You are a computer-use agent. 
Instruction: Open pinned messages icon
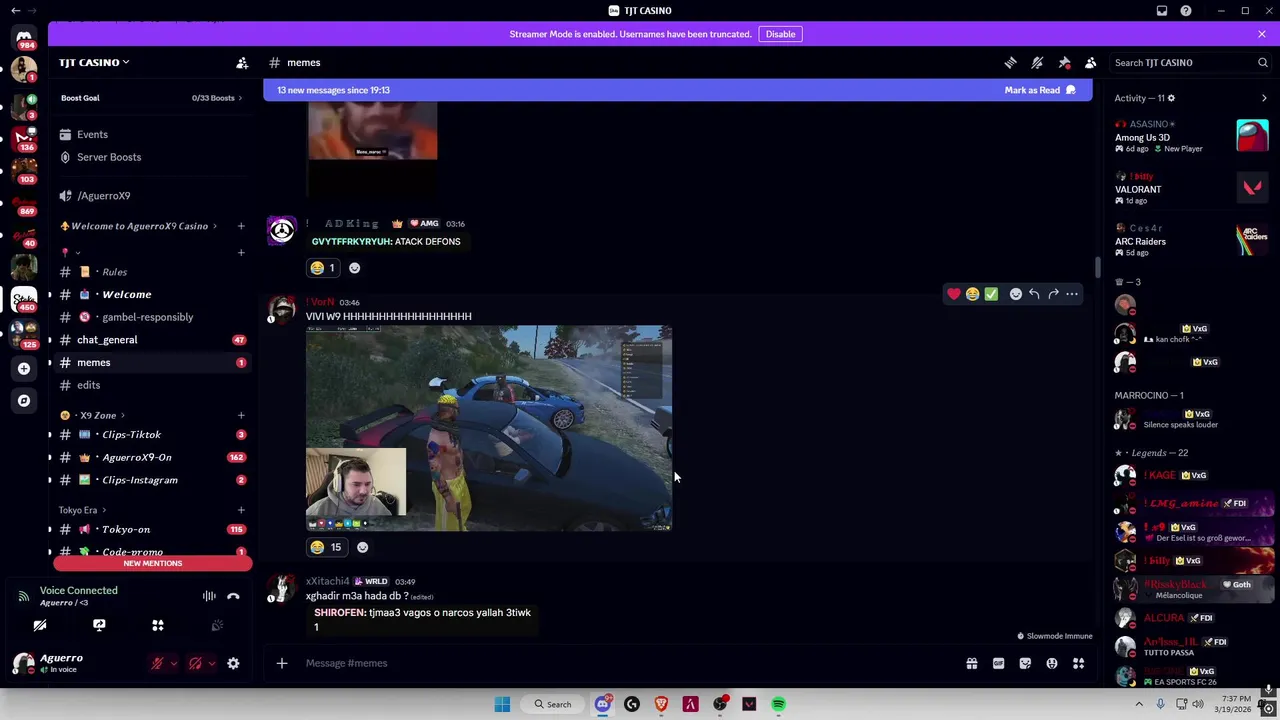[x=1064, y=63]
